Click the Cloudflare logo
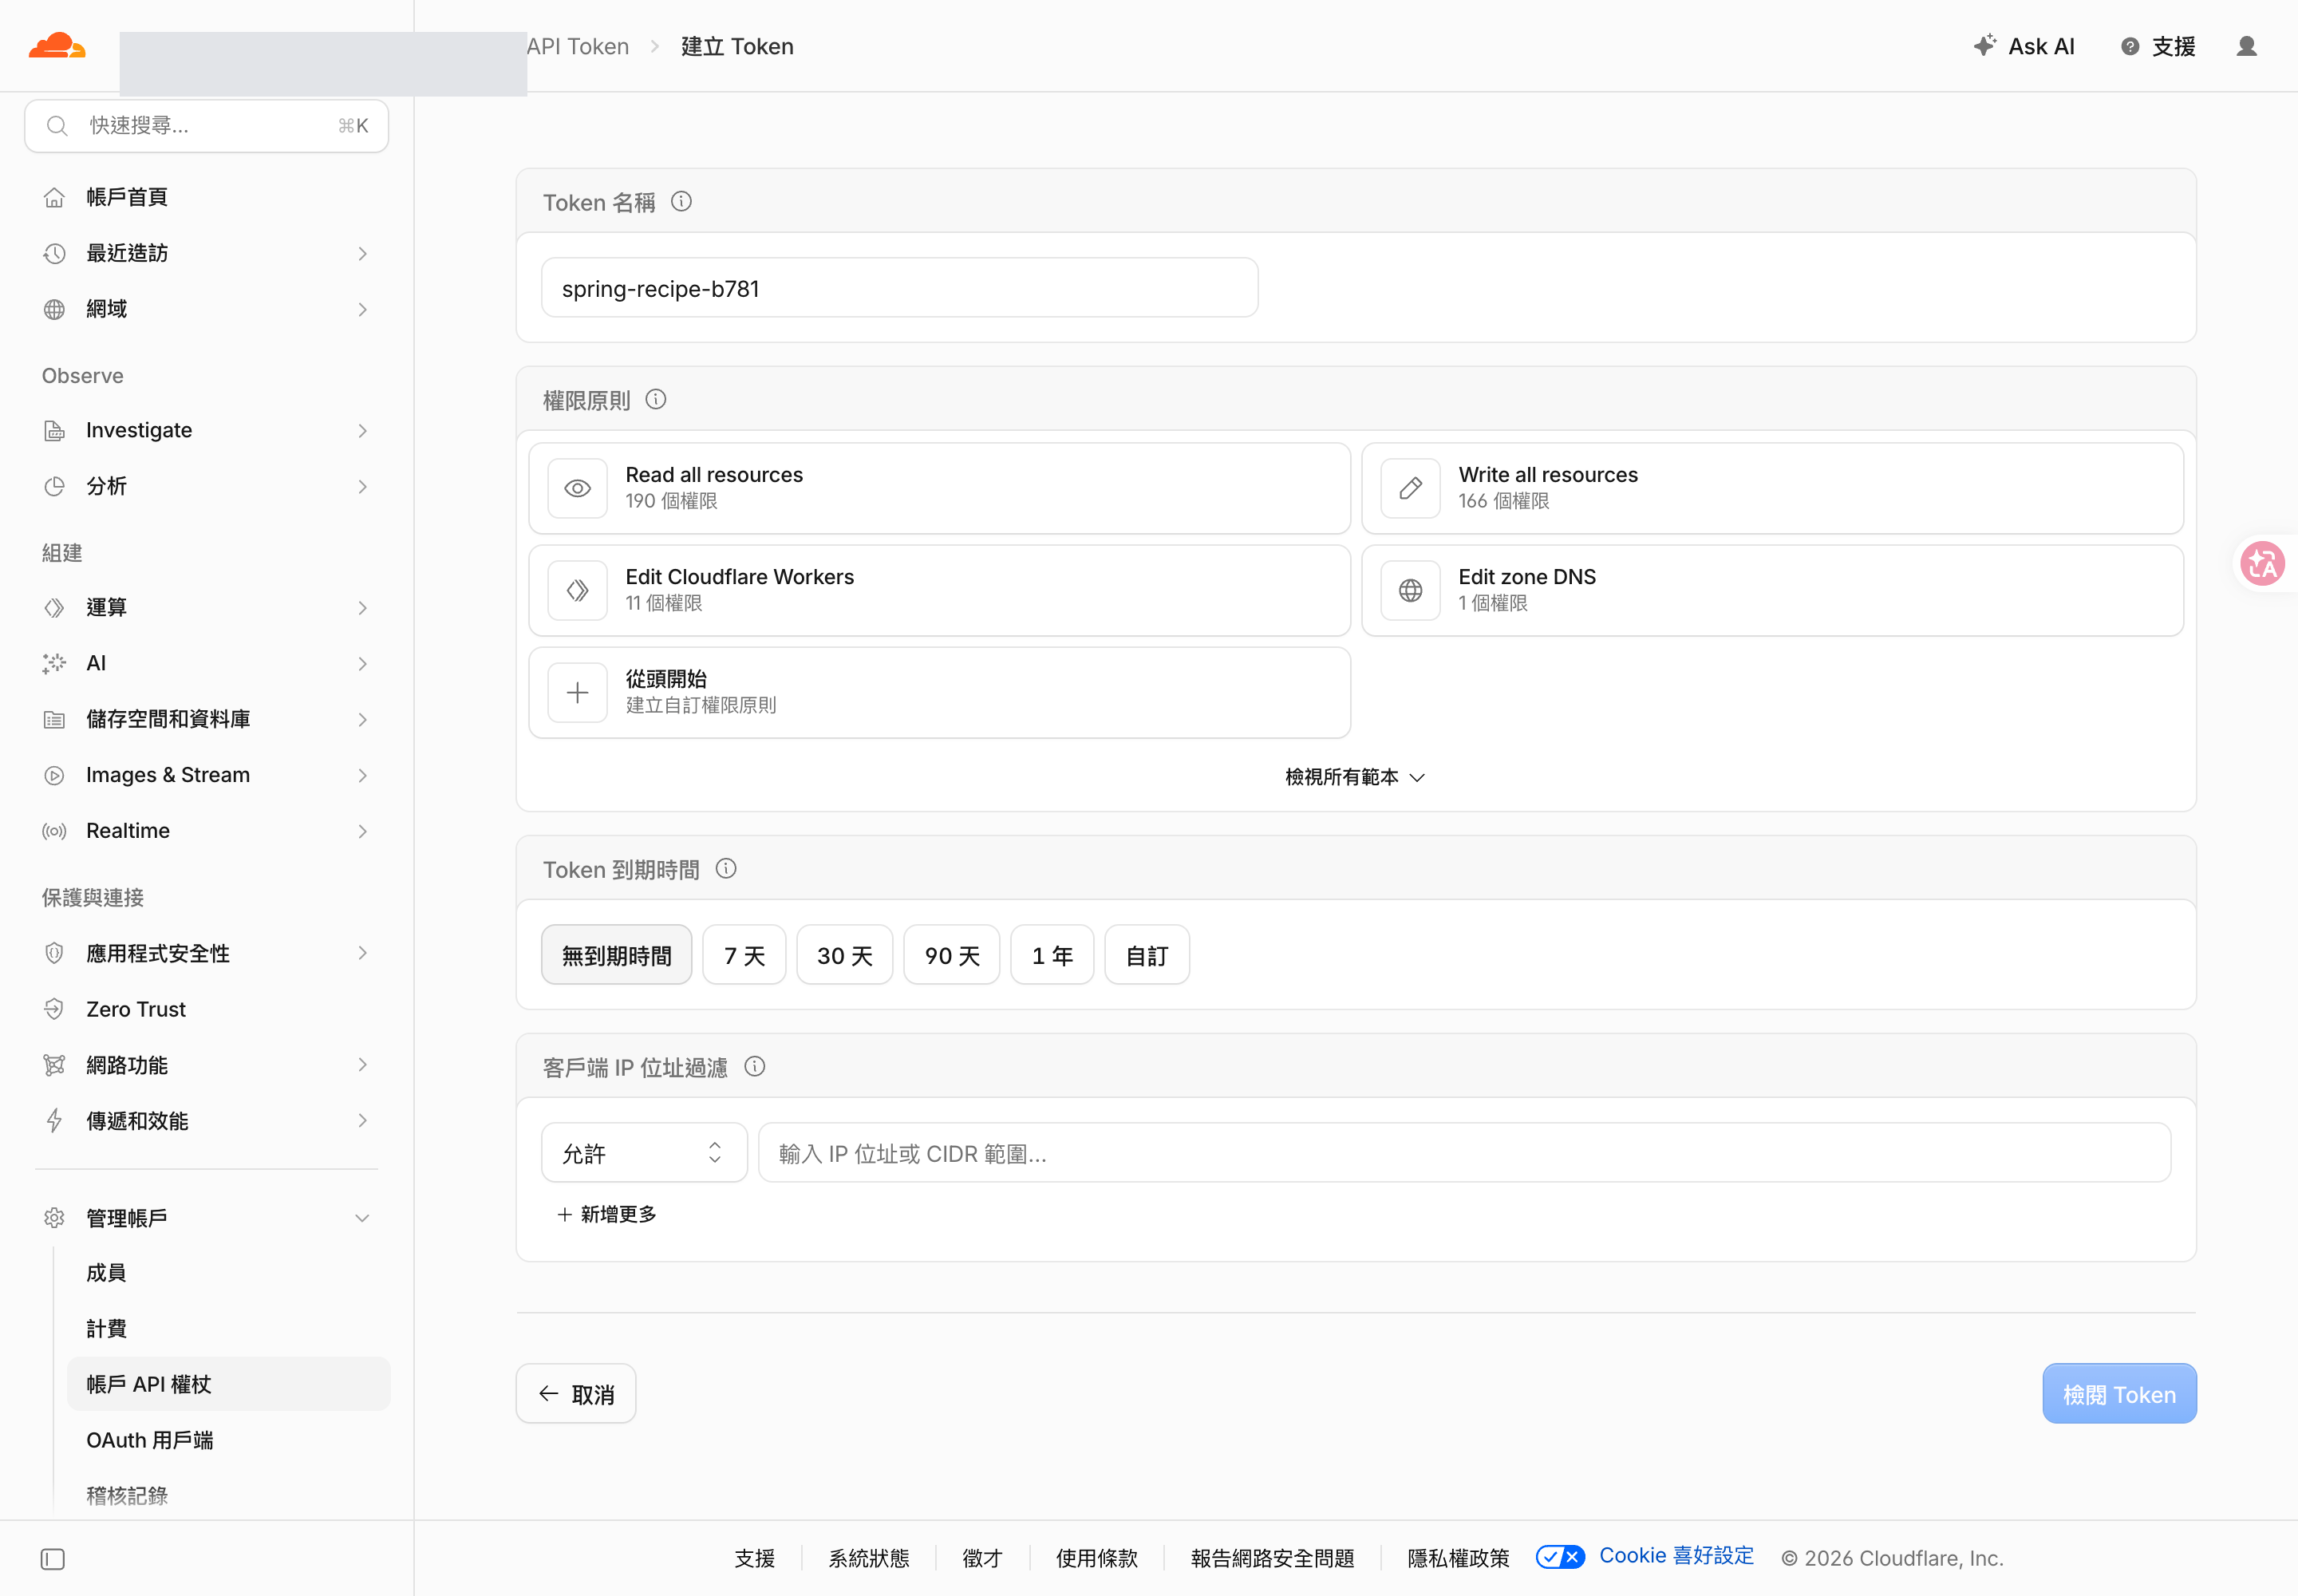 (57, 46)
